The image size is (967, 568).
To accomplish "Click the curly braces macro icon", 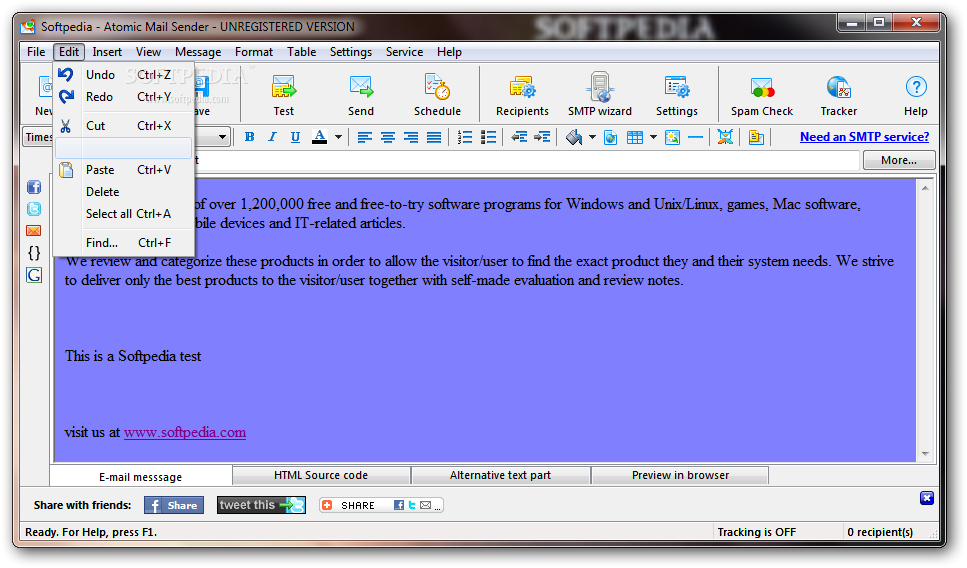I will 34,253.
